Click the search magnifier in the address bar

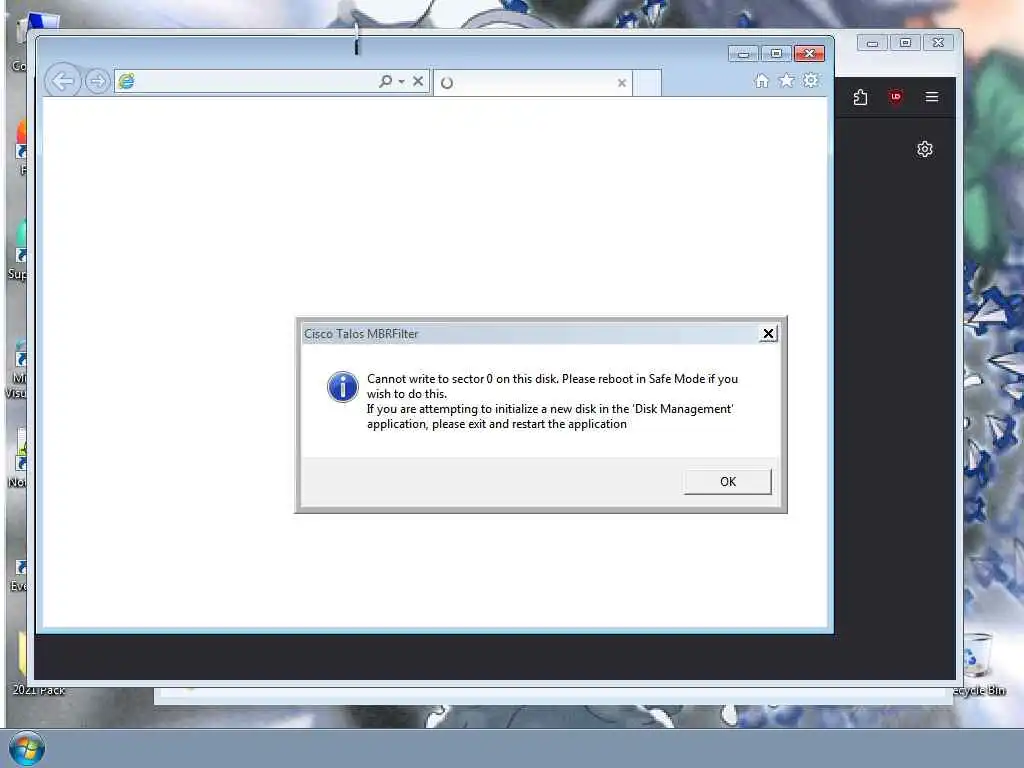coord(385,81)
